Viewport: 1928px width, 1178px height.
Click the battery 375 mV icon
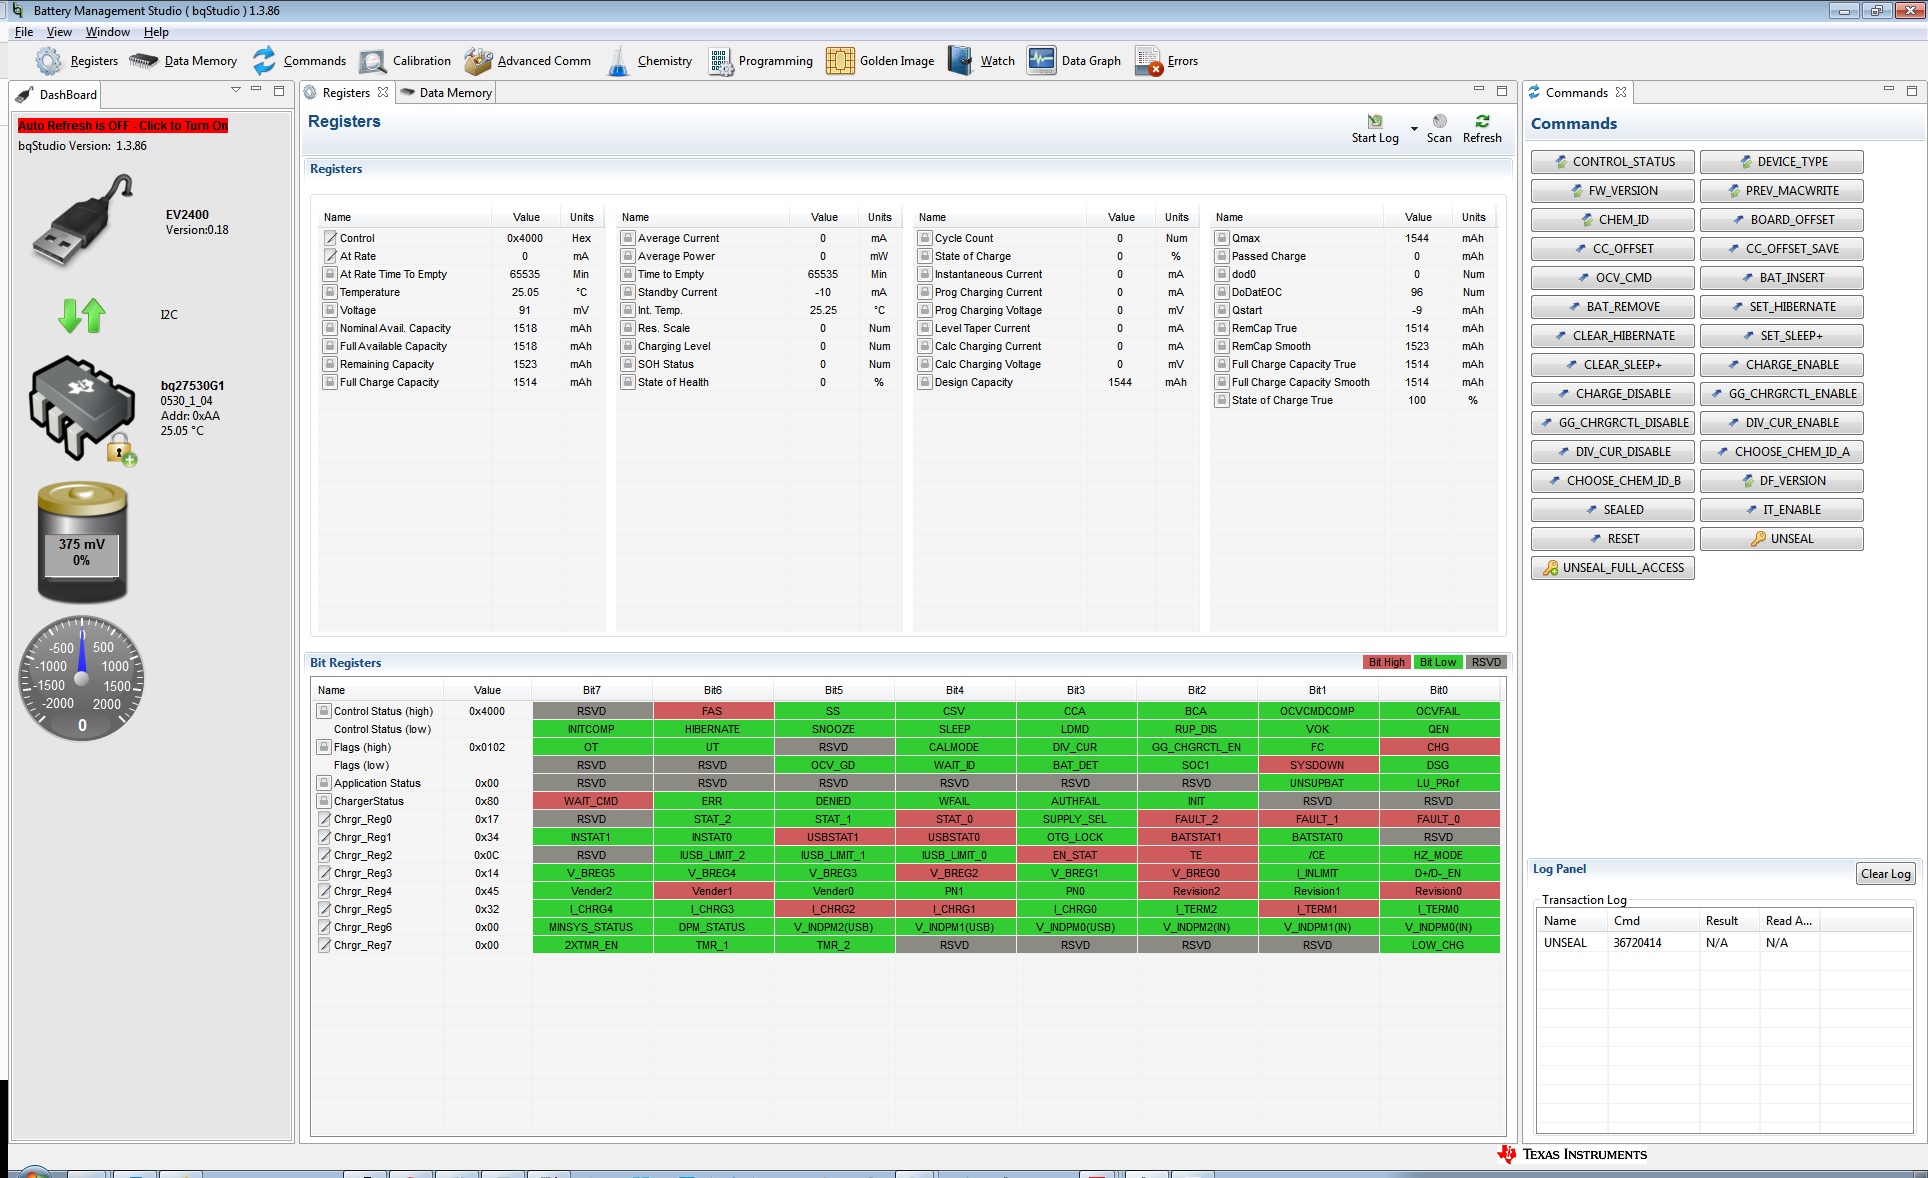coord(82,543)
